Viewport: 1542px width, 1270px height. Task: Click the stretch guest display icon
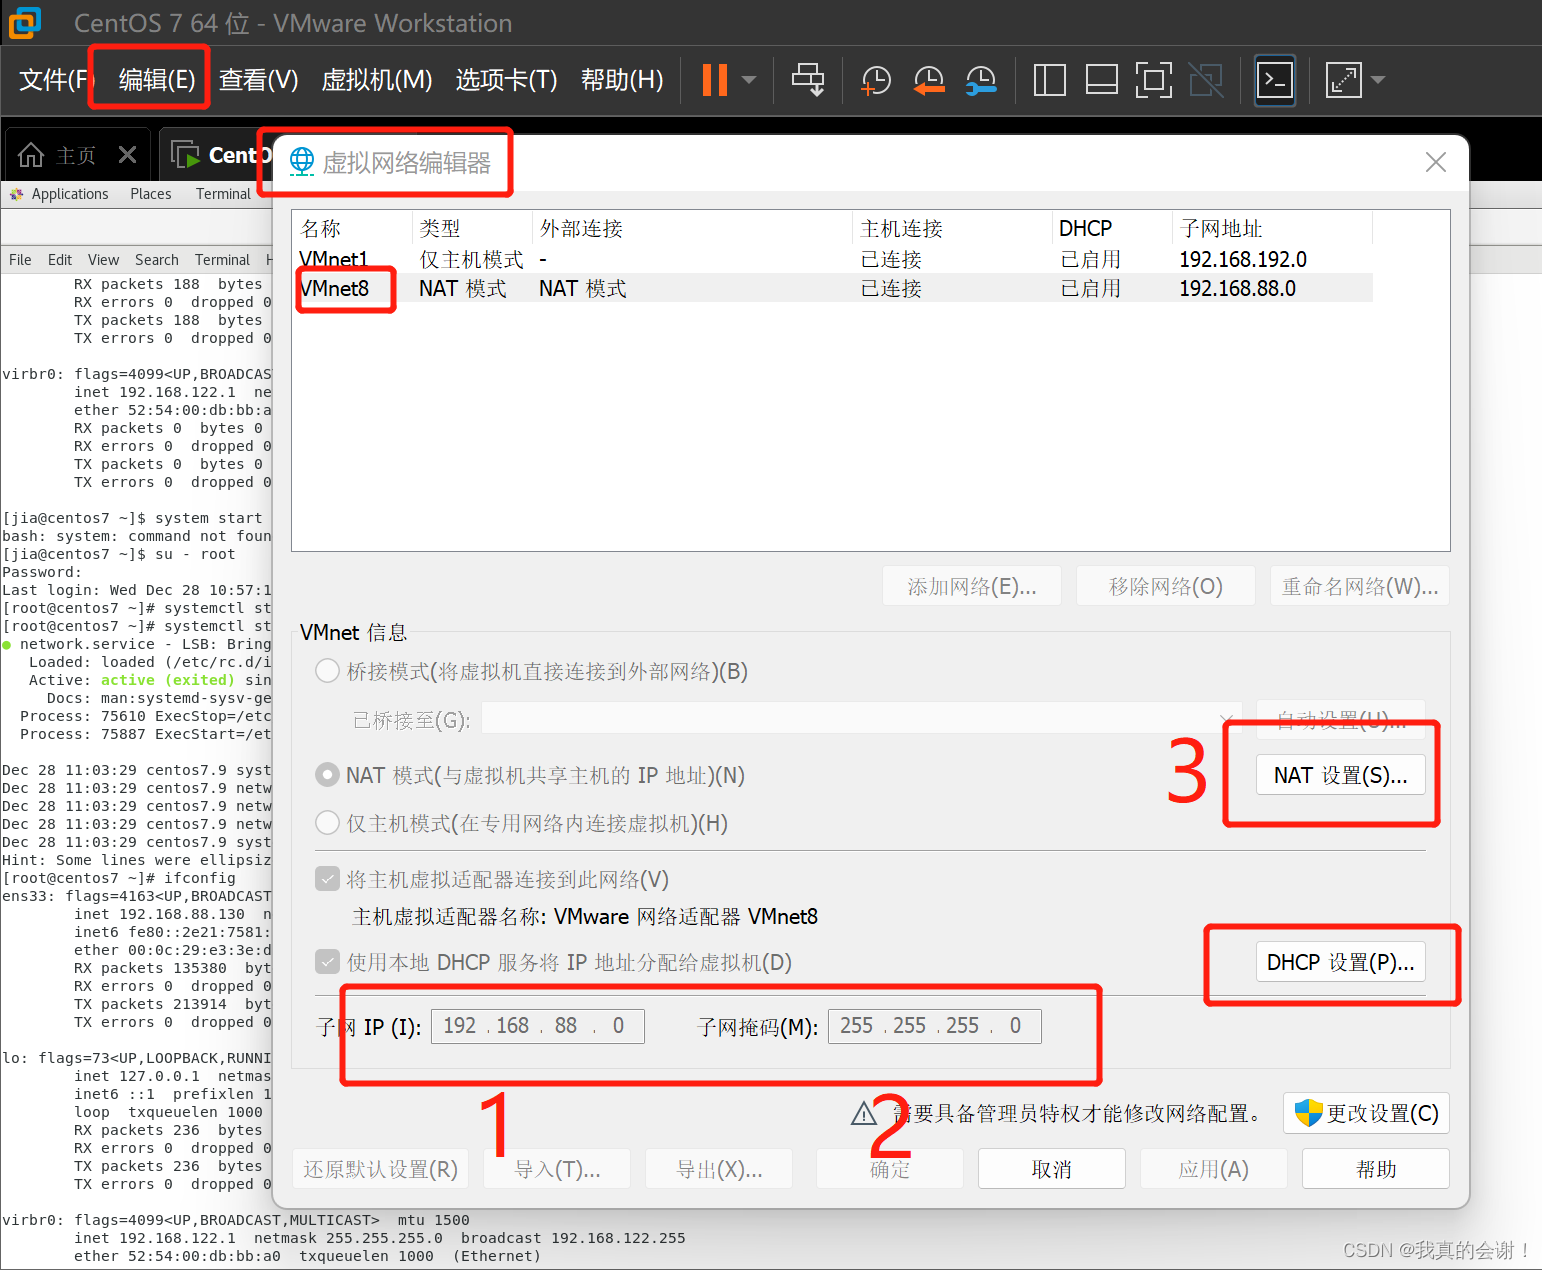1343,80
